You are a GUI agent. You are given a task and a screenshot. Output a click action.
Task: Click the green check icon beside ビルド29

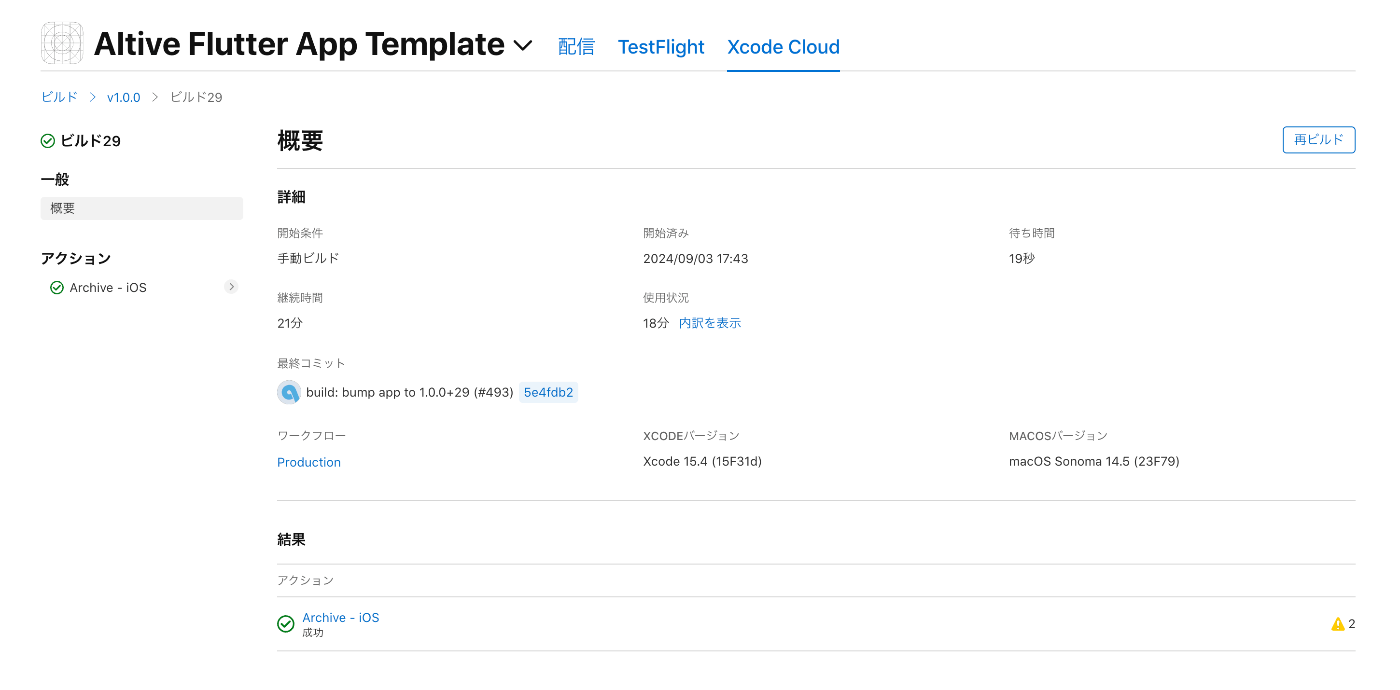[x=48, y=141]
